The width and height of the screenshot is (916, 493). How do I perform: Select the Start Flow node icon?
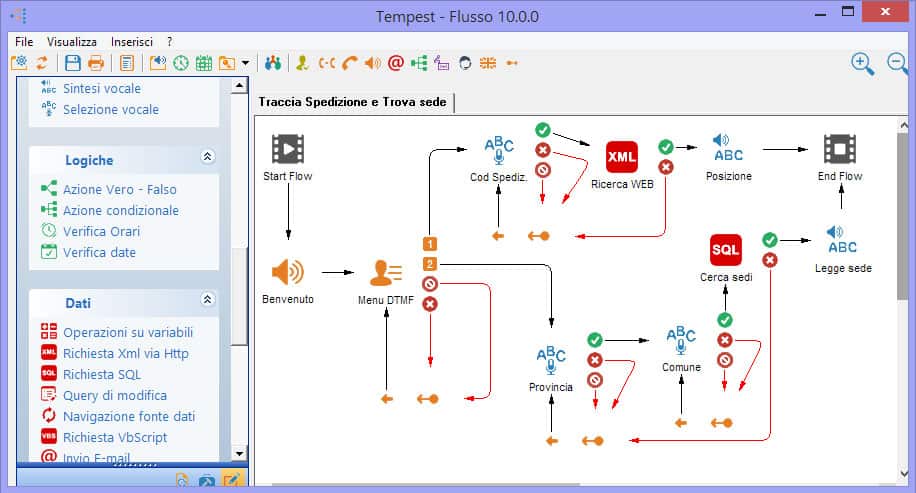[288, 150]
